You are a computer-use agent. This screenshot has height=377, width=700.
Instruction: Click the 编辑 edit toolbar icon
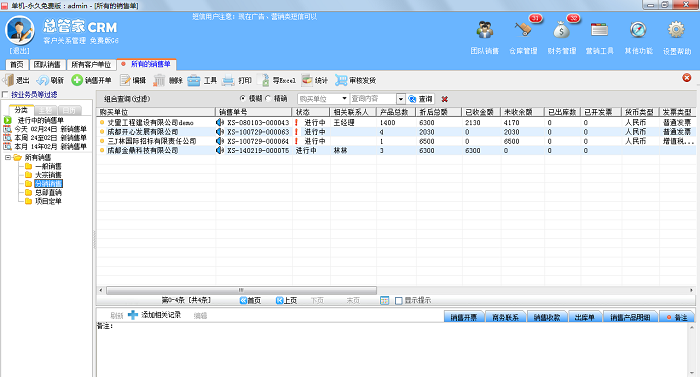click(125, 80)
